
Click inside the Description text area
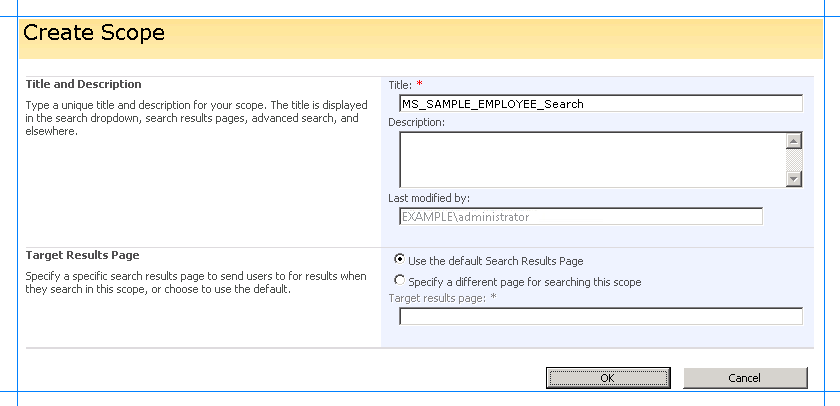point(593,160)
